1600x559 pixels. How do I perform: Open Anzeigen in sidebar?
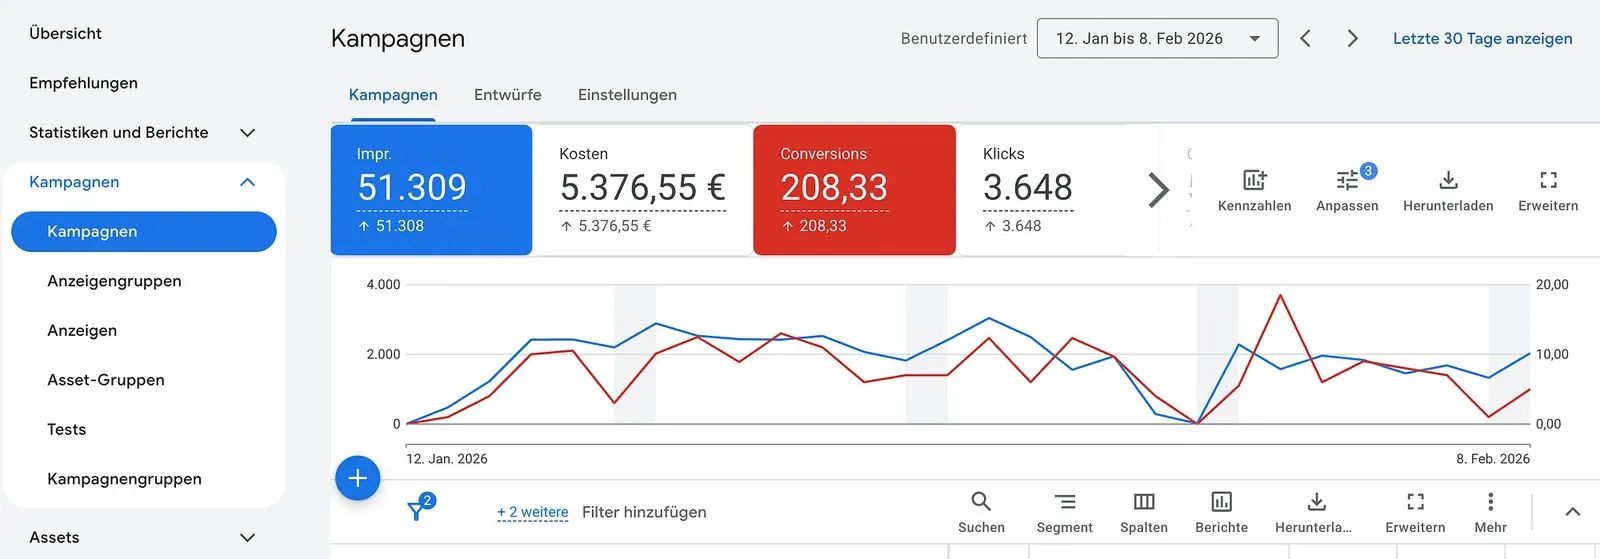pyautogui.click(x=82, y=330)
